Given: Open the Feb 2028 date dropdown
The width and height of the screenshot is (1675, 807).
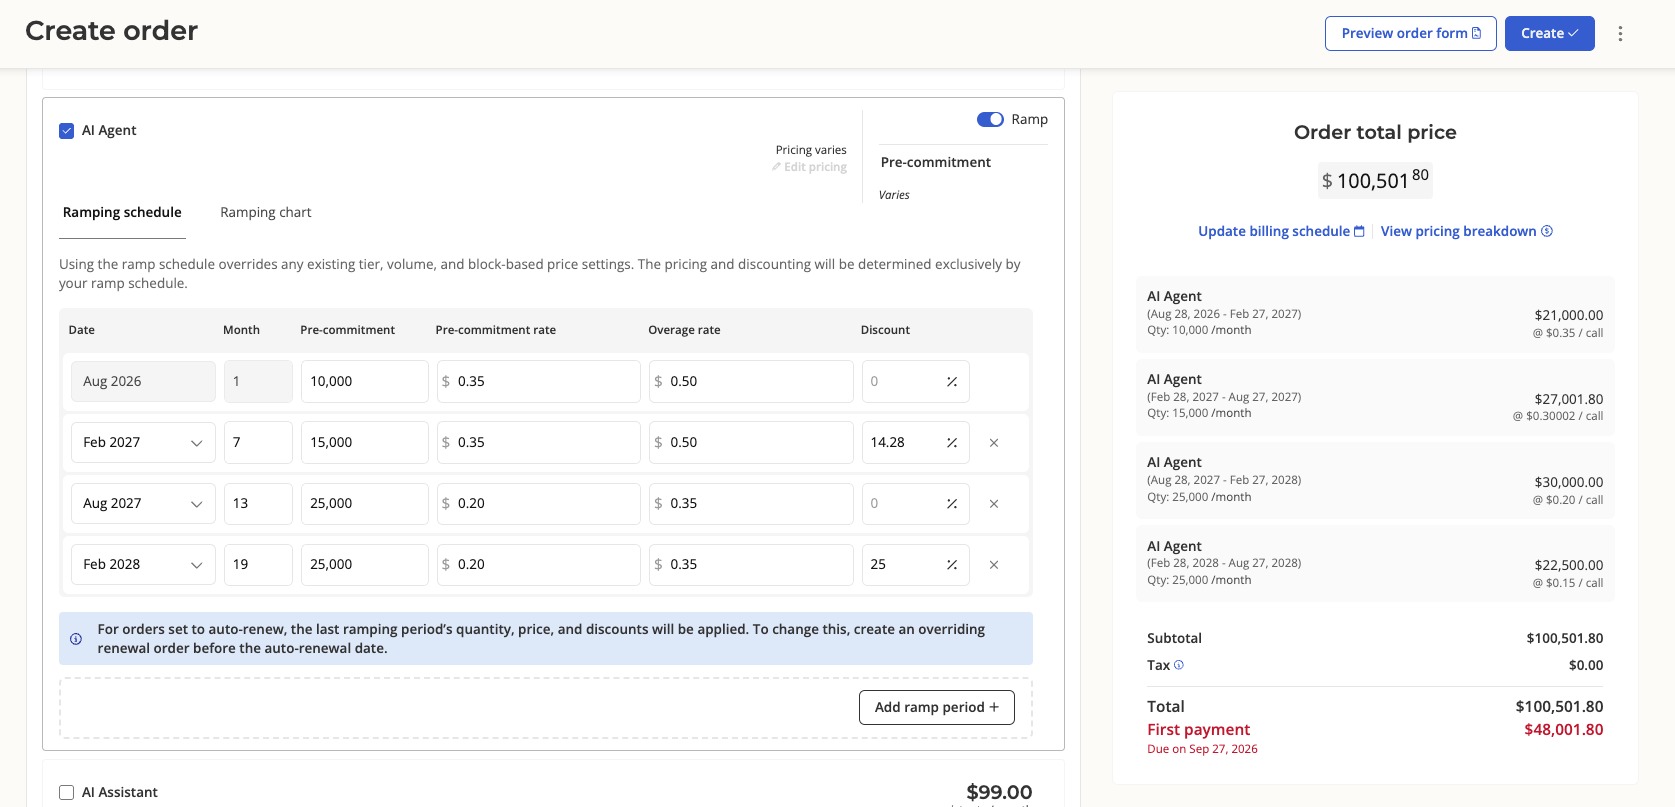Looking at the screenshot, I should point(143,564).
